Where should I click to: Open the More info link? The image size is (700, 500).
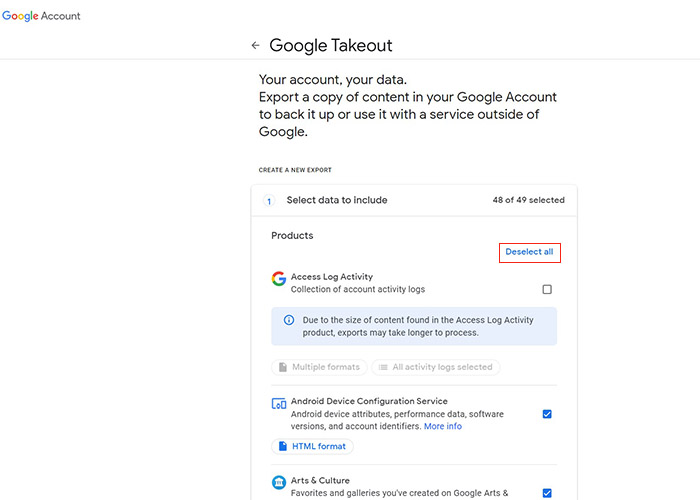pos(442,426)
